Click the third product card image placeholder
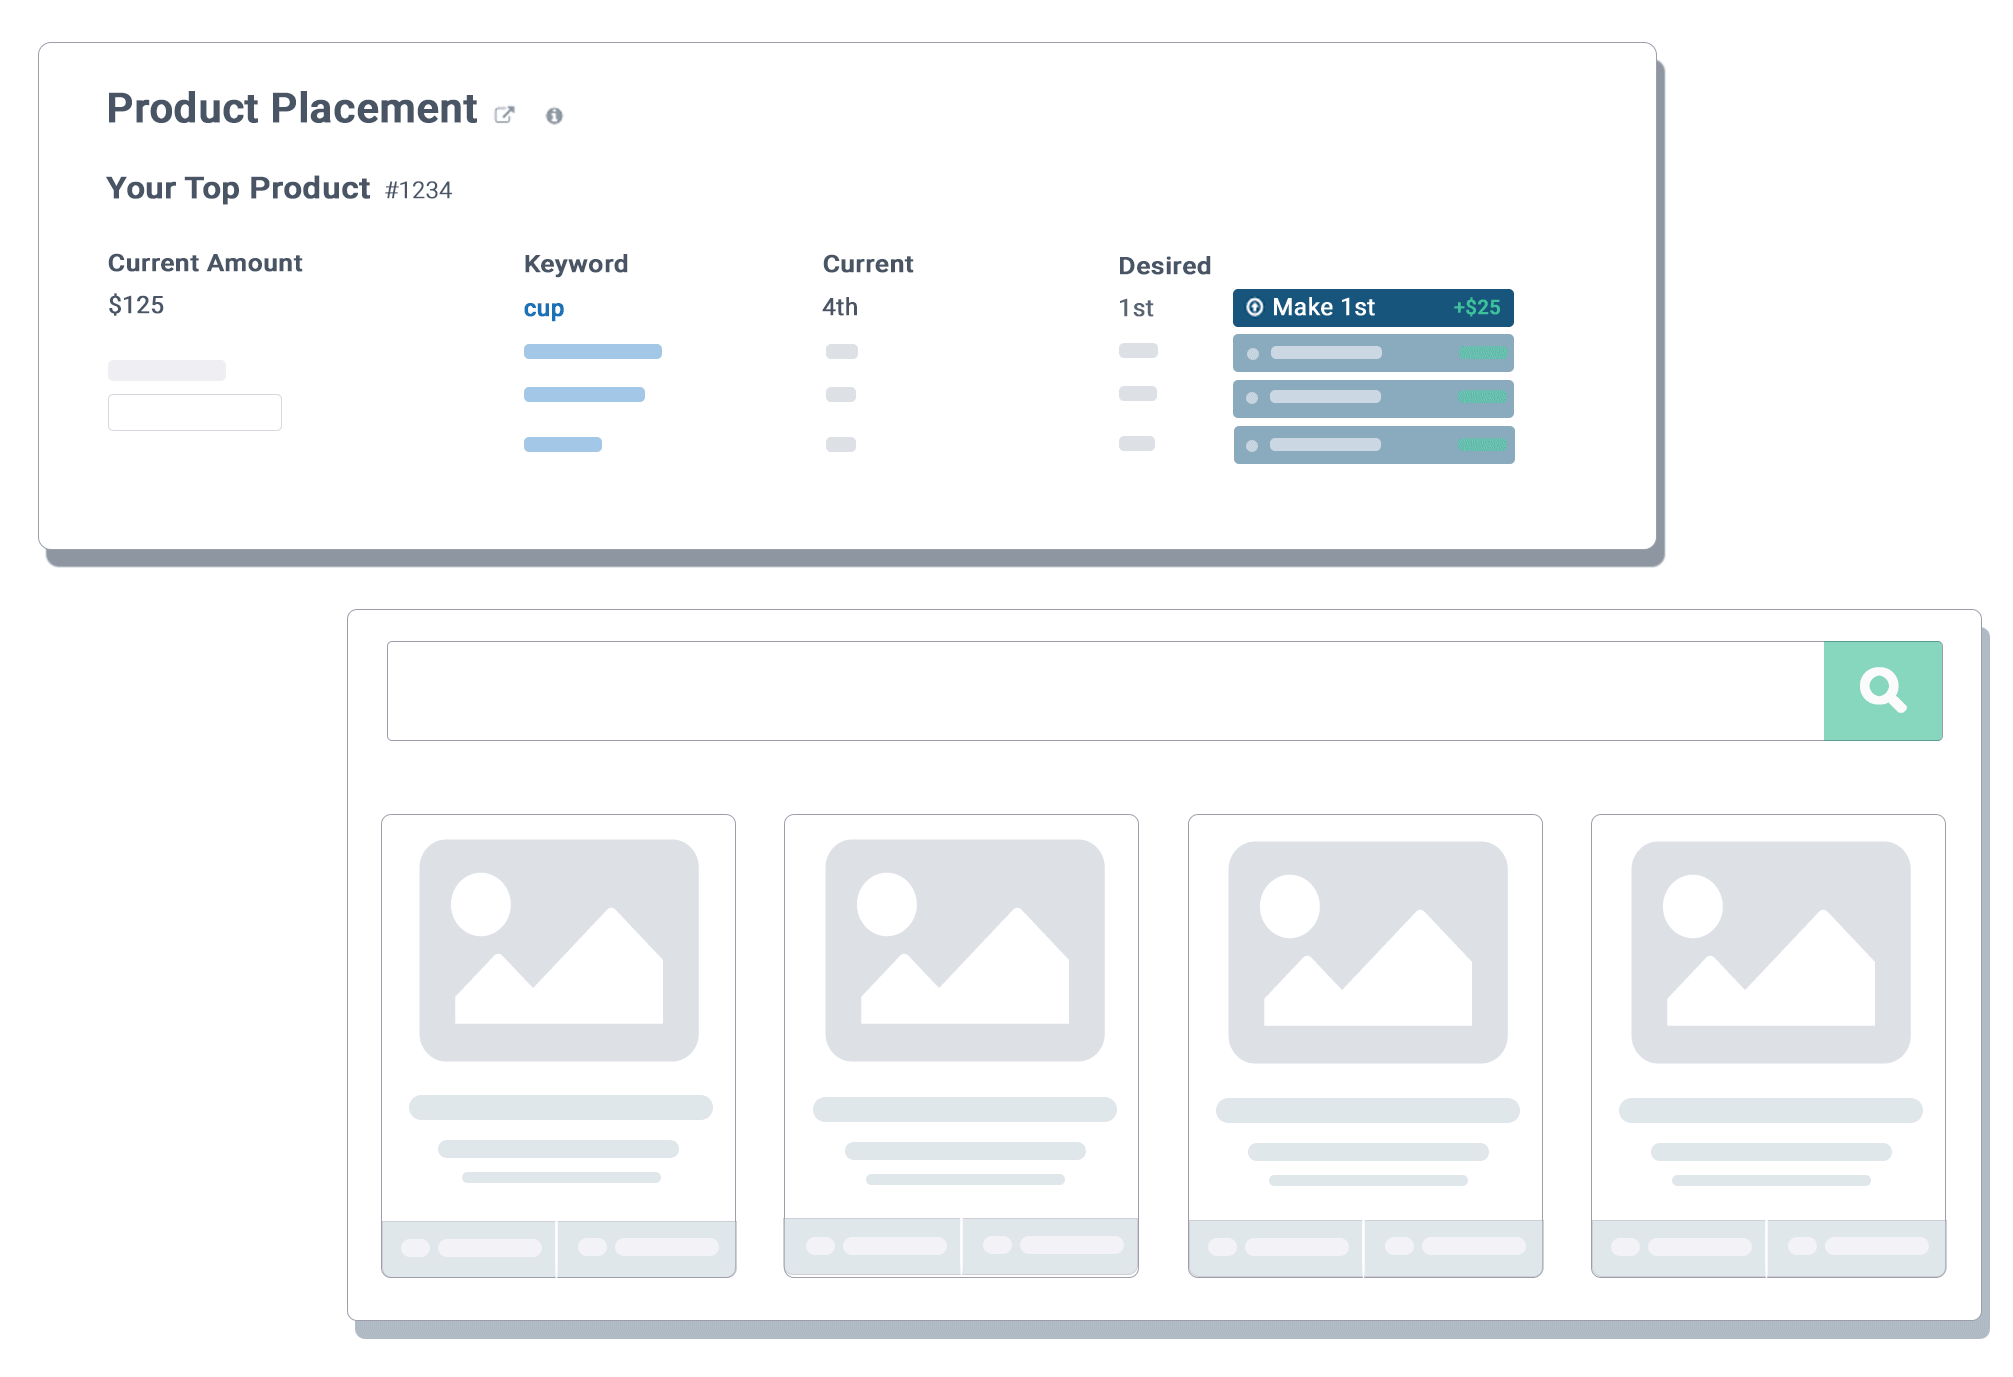 click(1367, 952)
